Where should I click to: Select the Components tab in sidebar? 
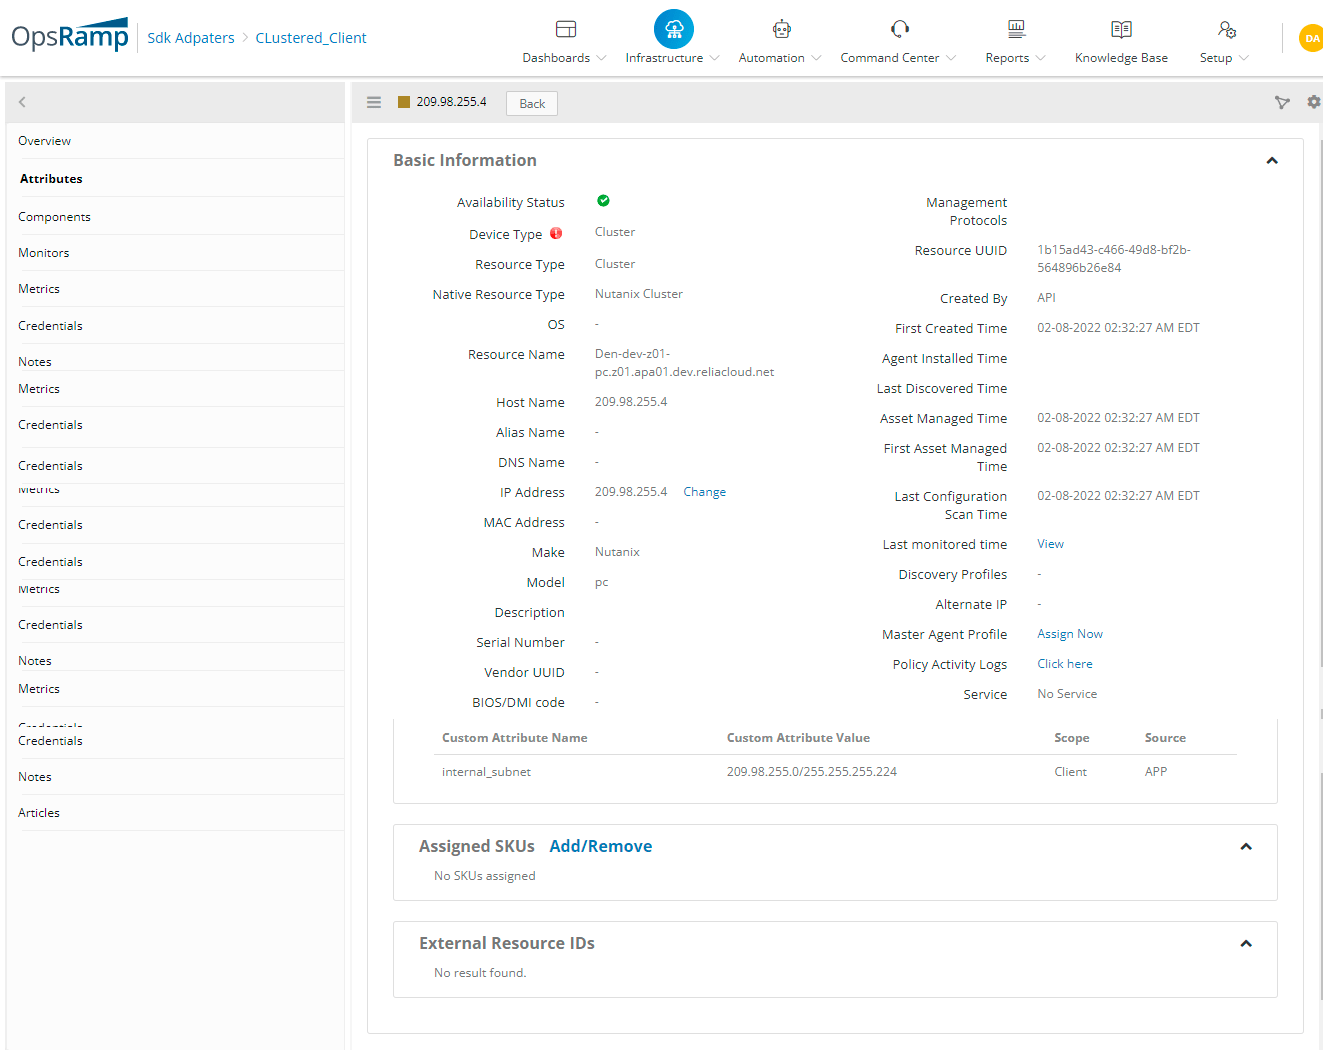click(x=54, y=216)
